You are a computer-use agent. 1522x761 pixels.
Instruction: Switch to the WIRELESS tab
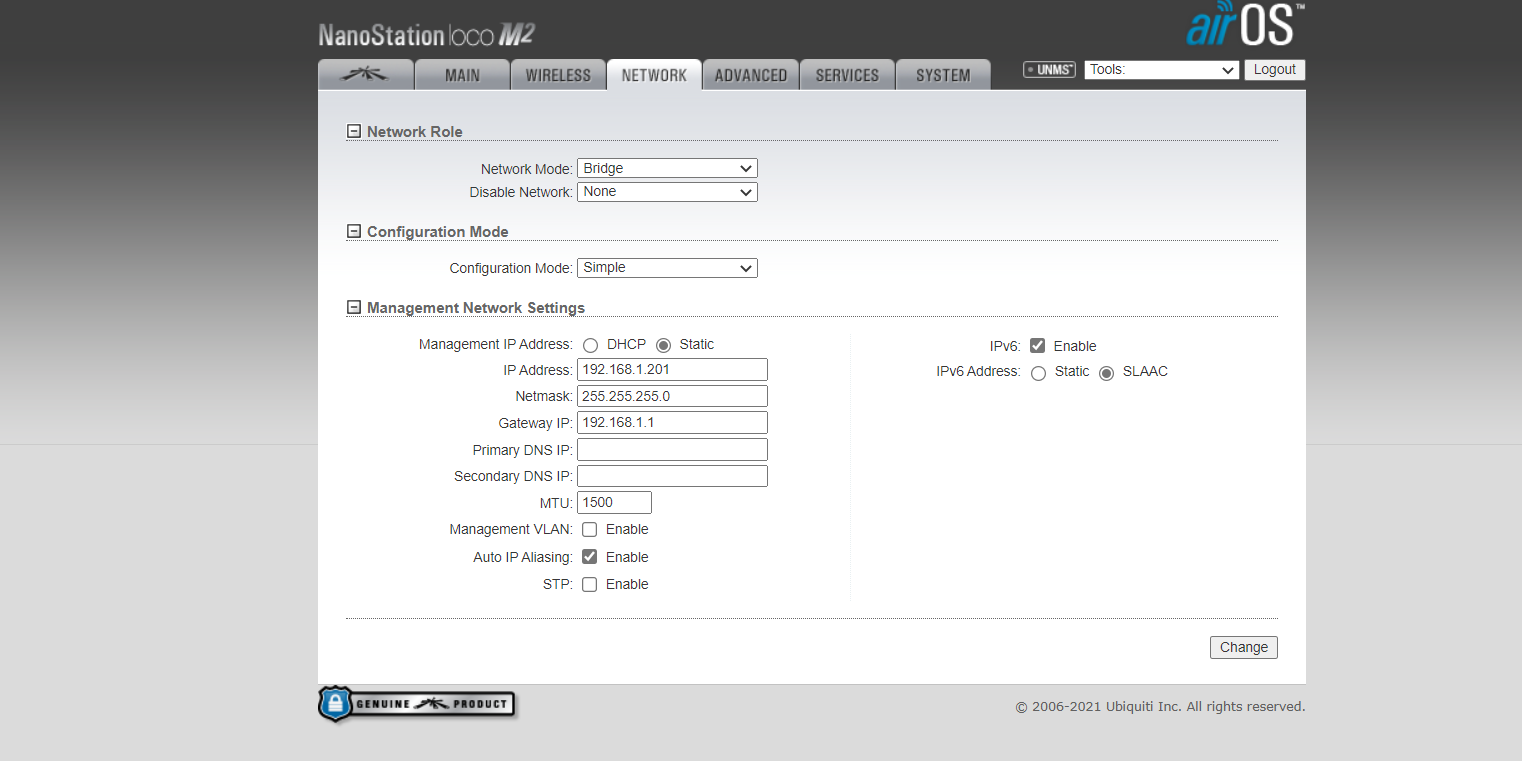point(558,75)
